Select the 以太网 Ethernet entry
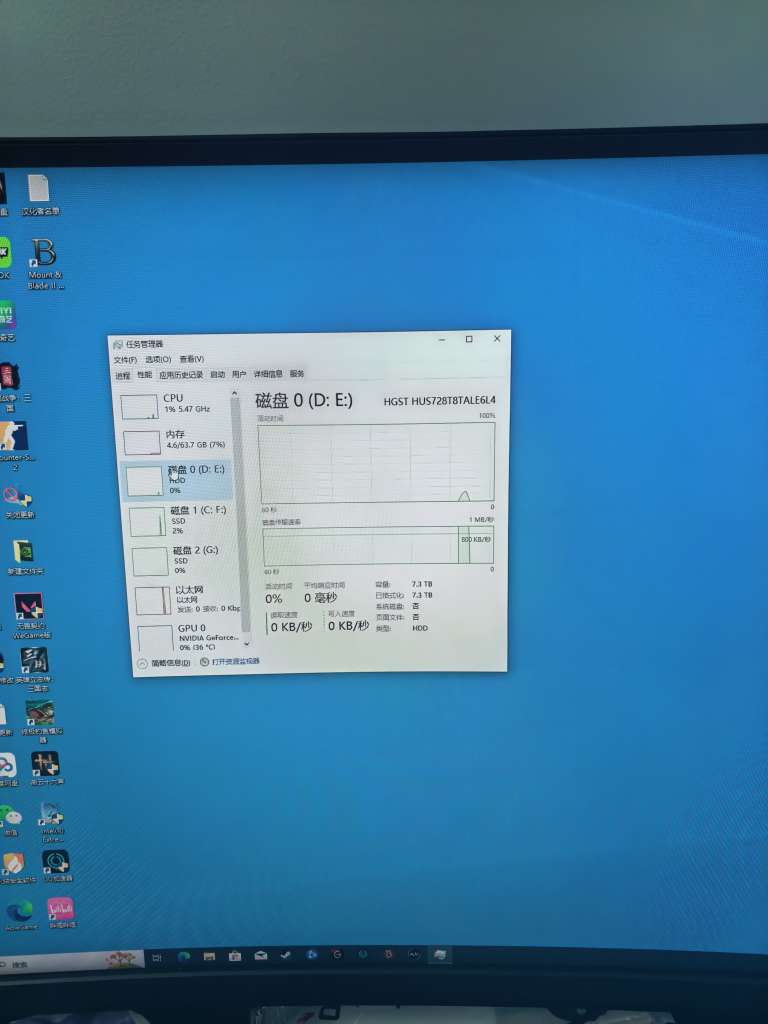This screenshot has height=1024, width=768. (187, 599)
